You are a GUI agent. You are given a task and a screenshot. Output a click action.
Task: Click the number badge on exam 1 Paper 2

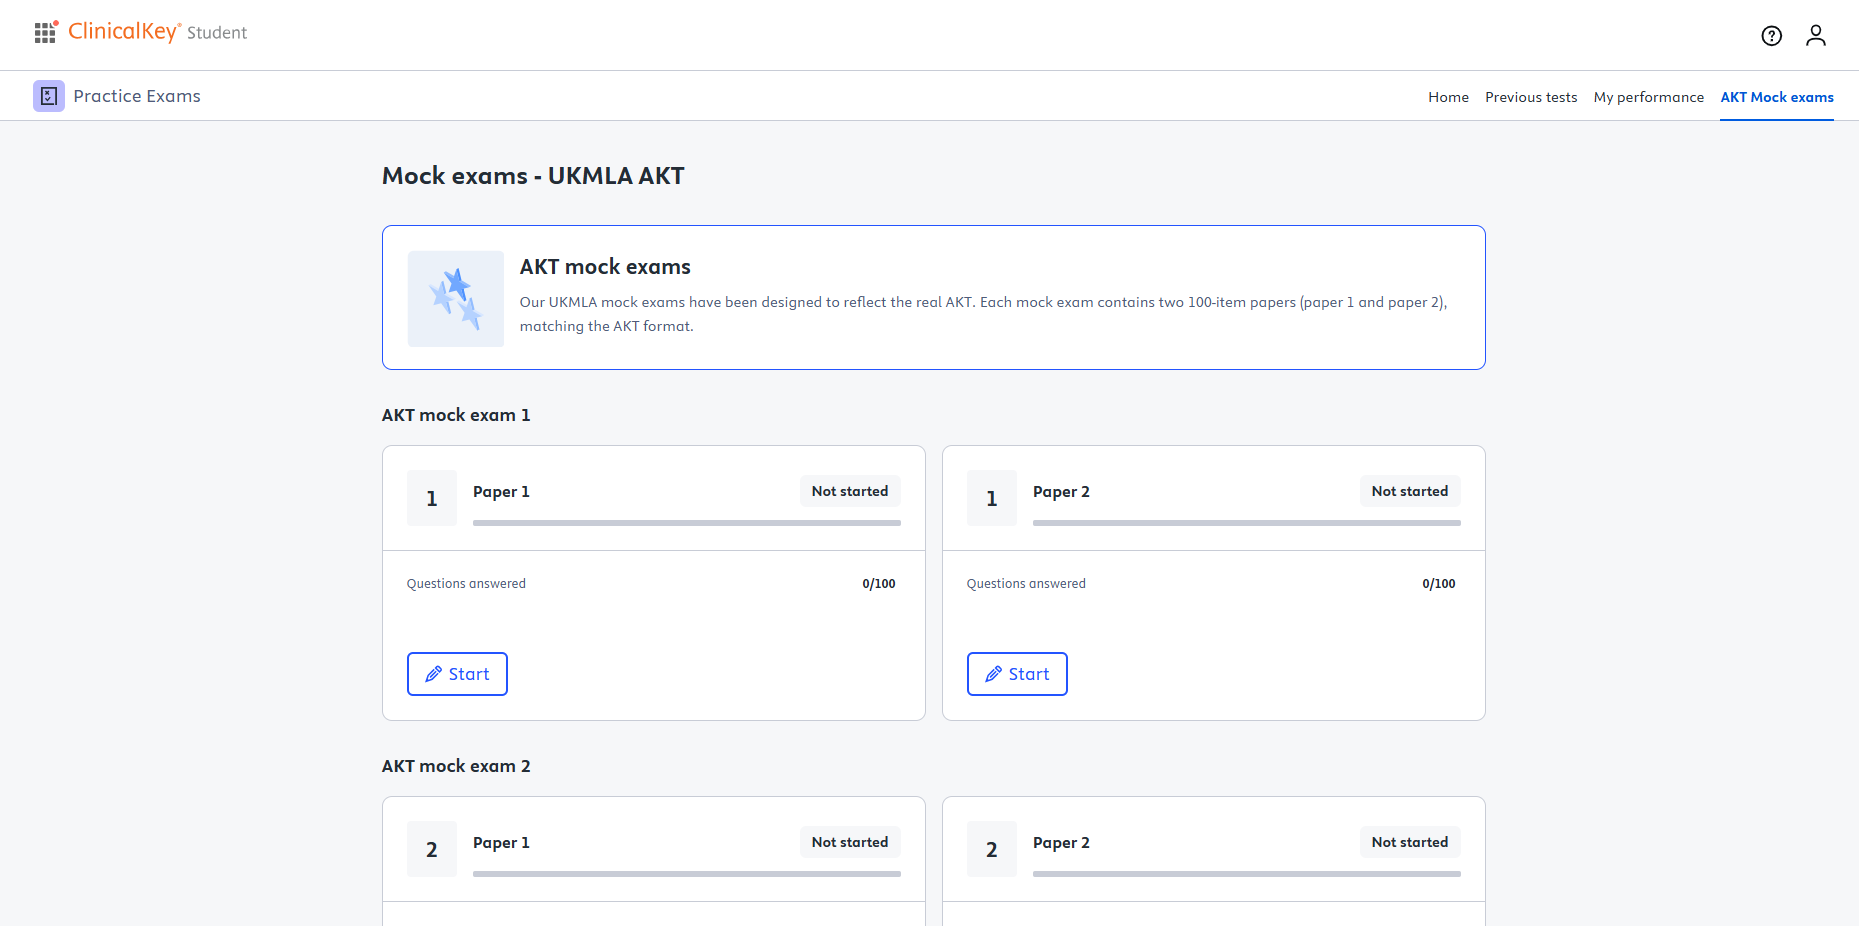(992, 498)
